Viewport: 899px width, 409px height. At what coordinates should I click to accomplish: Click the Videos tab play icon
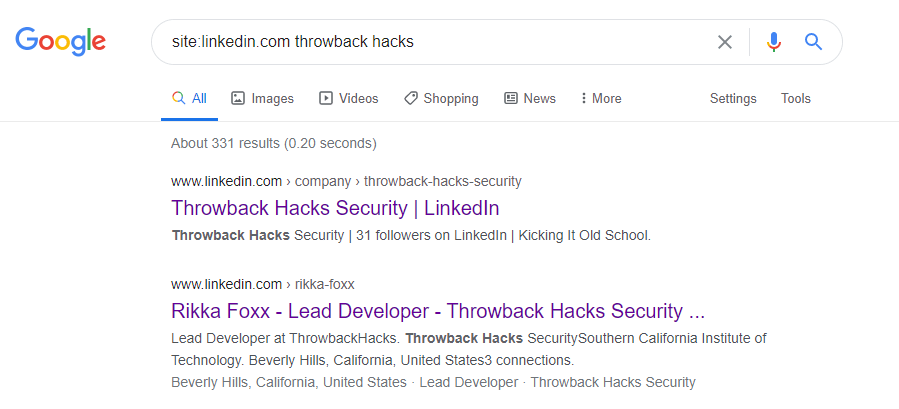tap(326, 98)
